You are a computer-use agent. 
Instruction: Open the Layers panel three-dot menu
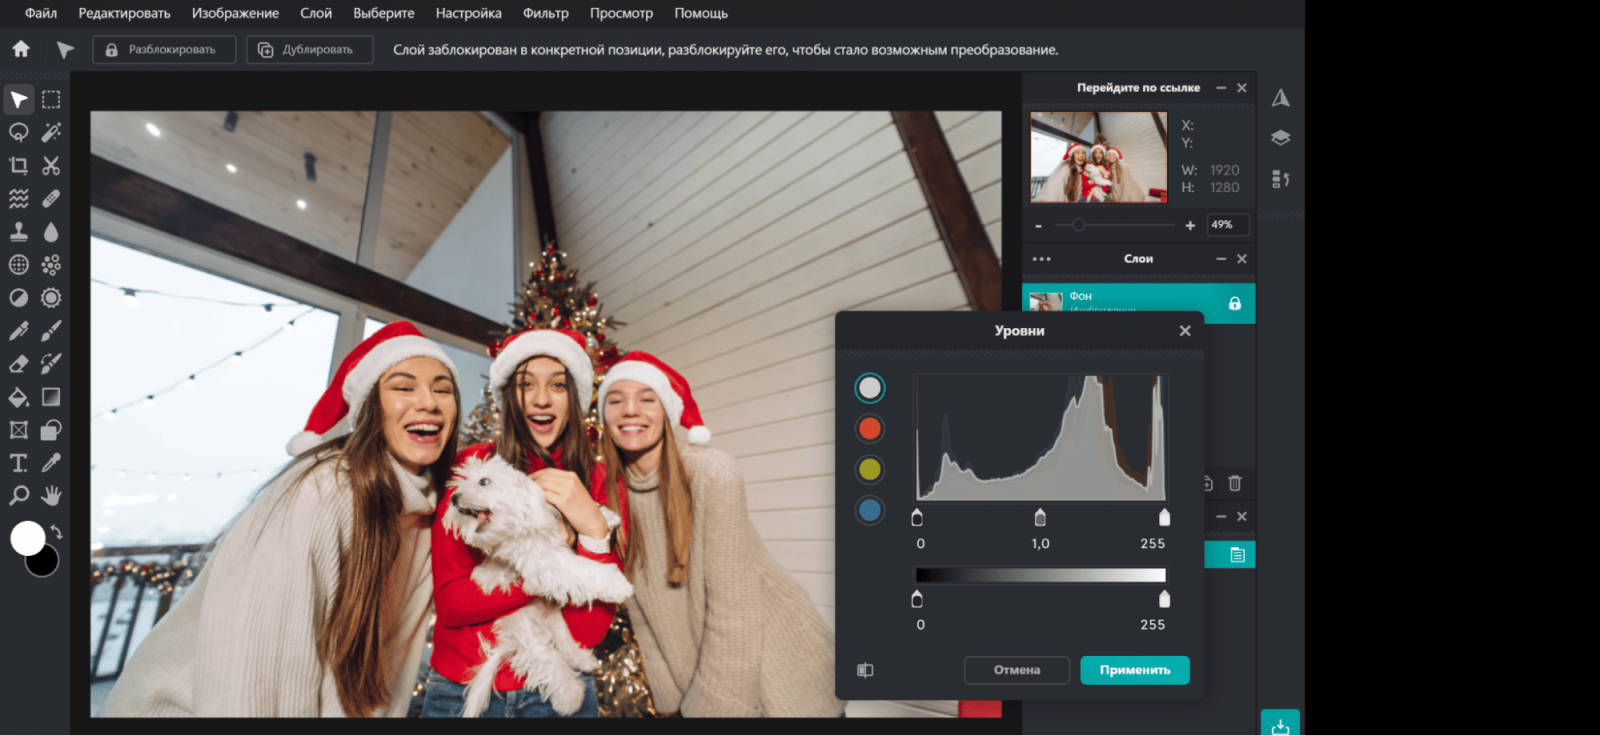(1041, 259)
